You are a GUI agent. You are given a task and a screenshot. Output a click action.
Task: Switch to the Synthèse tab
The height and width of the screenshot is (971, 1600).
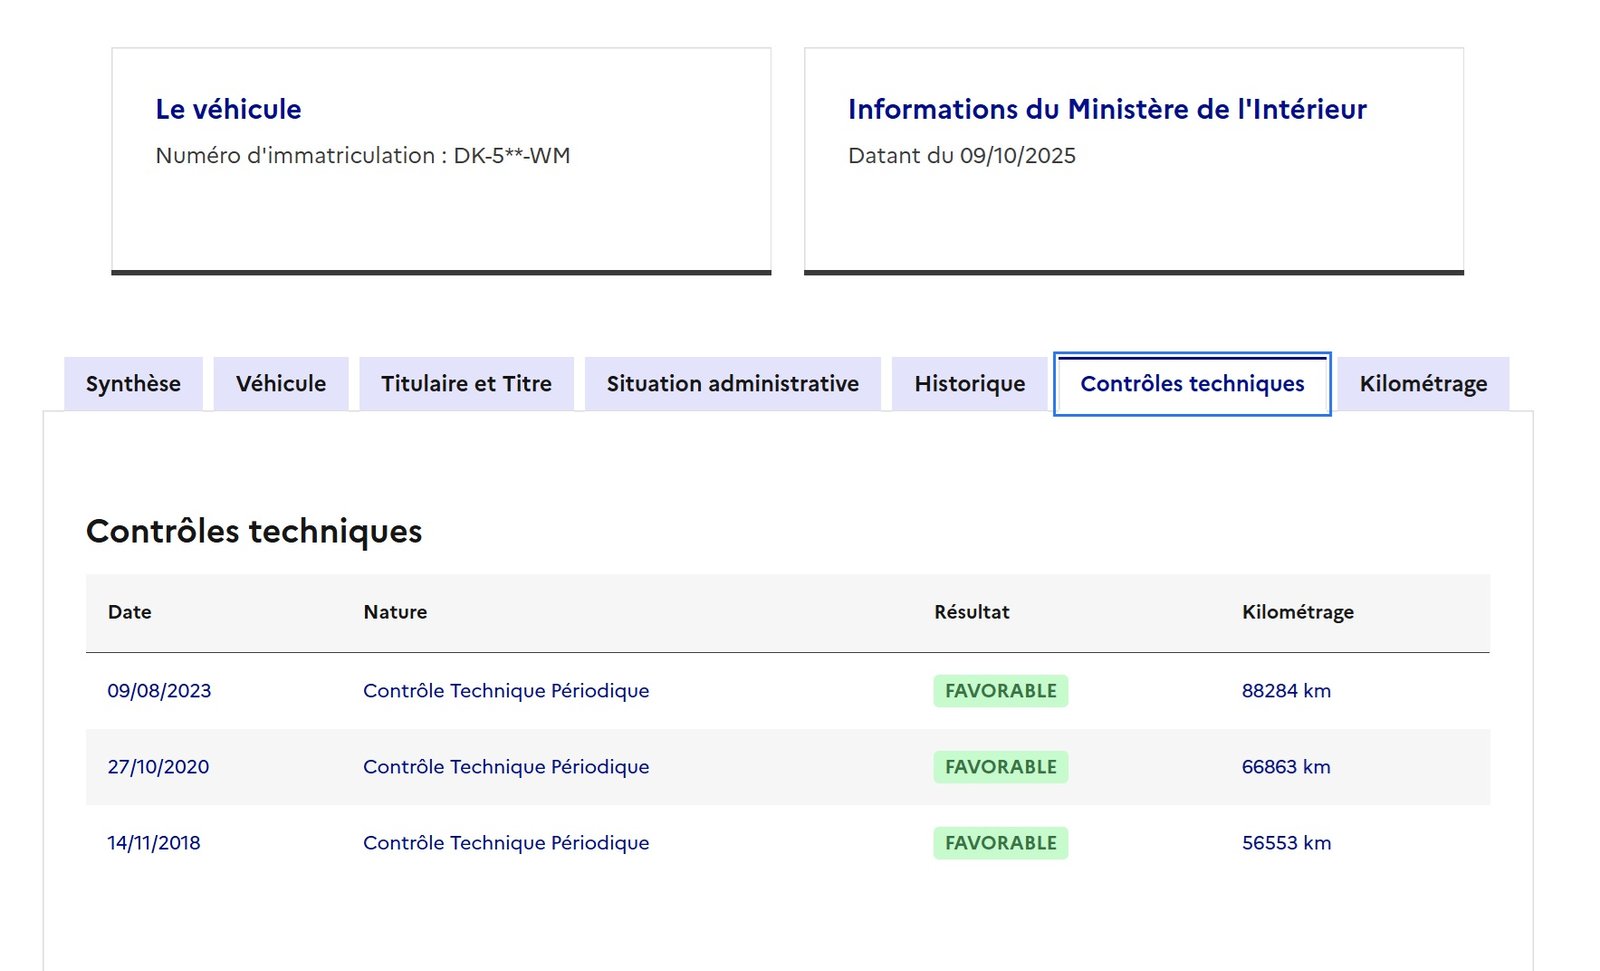[x=133, y=384]
